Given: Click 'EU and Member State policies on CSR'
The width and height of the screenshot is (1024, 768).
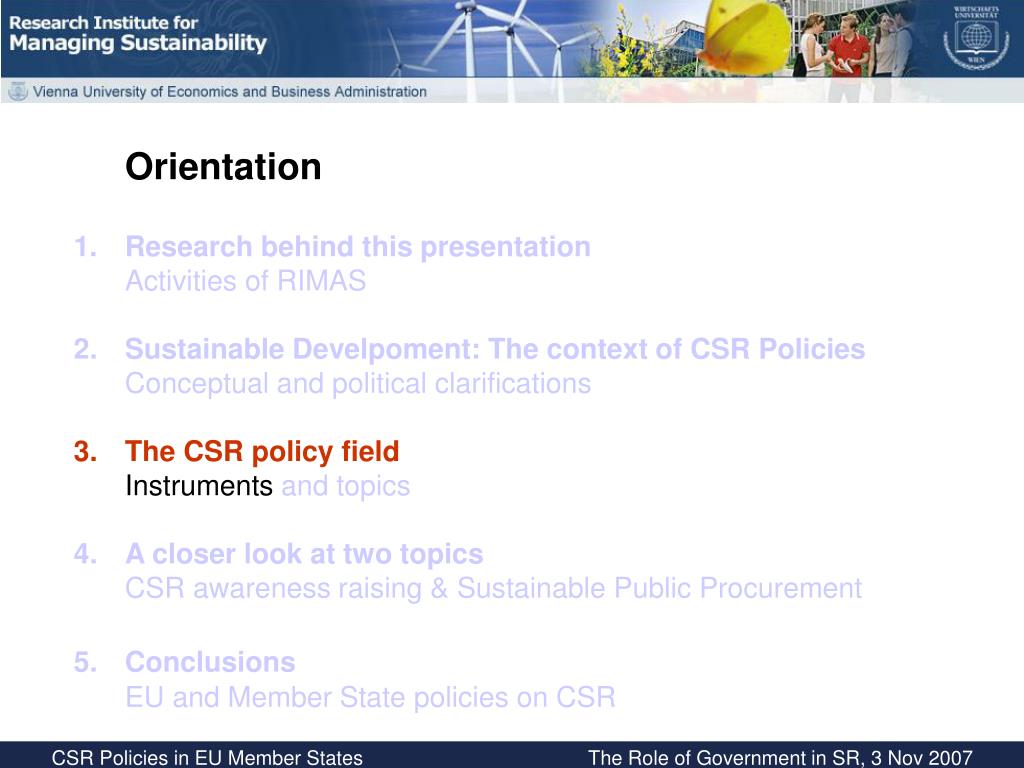Looking at the screenshot, I should 370,697.
